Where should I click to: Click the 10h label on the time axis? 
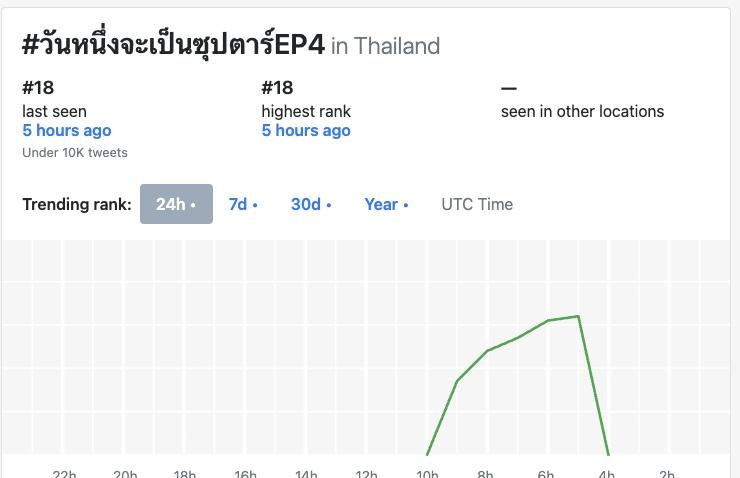[427, 473]
